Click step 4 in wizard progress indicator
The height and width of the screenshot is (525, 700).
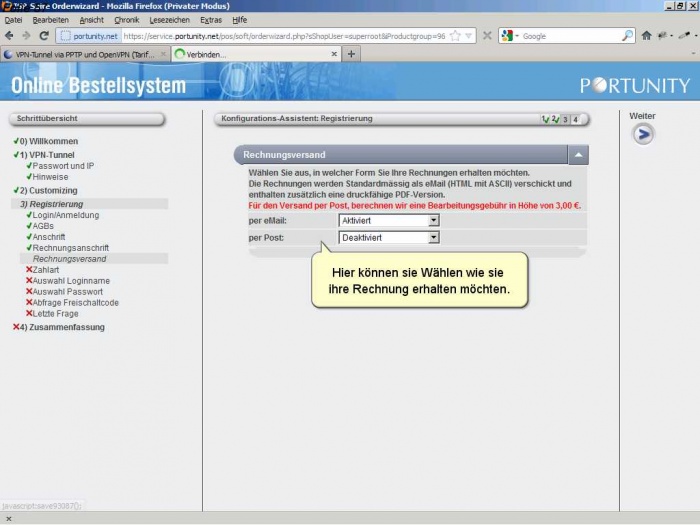[x=575, y=120]
